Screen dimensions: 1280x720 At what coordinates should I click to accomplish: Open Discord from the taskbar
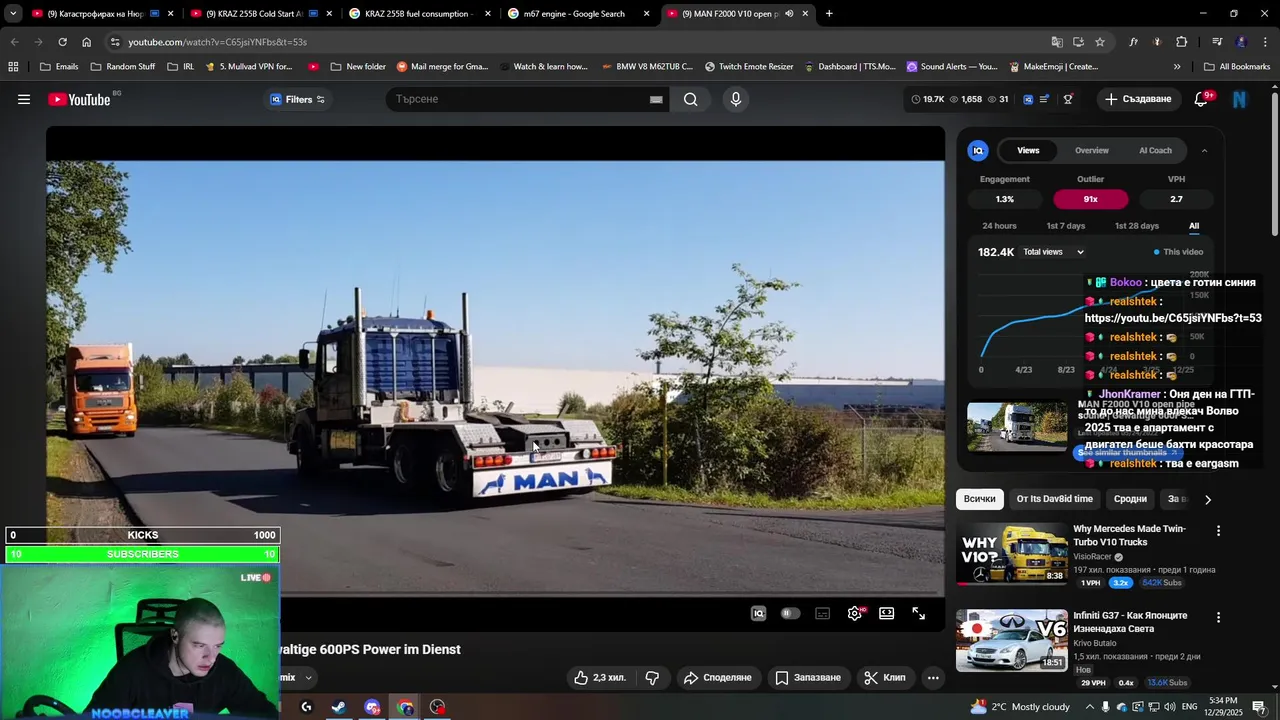click(x=372, y=707)
